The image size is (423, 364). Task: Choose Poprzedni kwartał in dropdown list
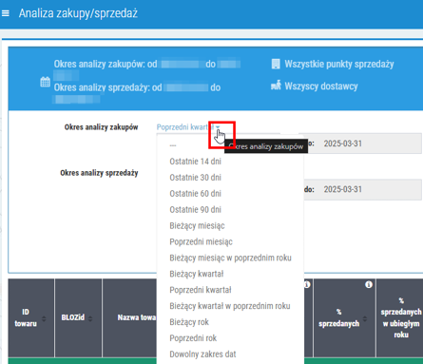(x=200, y=290)
